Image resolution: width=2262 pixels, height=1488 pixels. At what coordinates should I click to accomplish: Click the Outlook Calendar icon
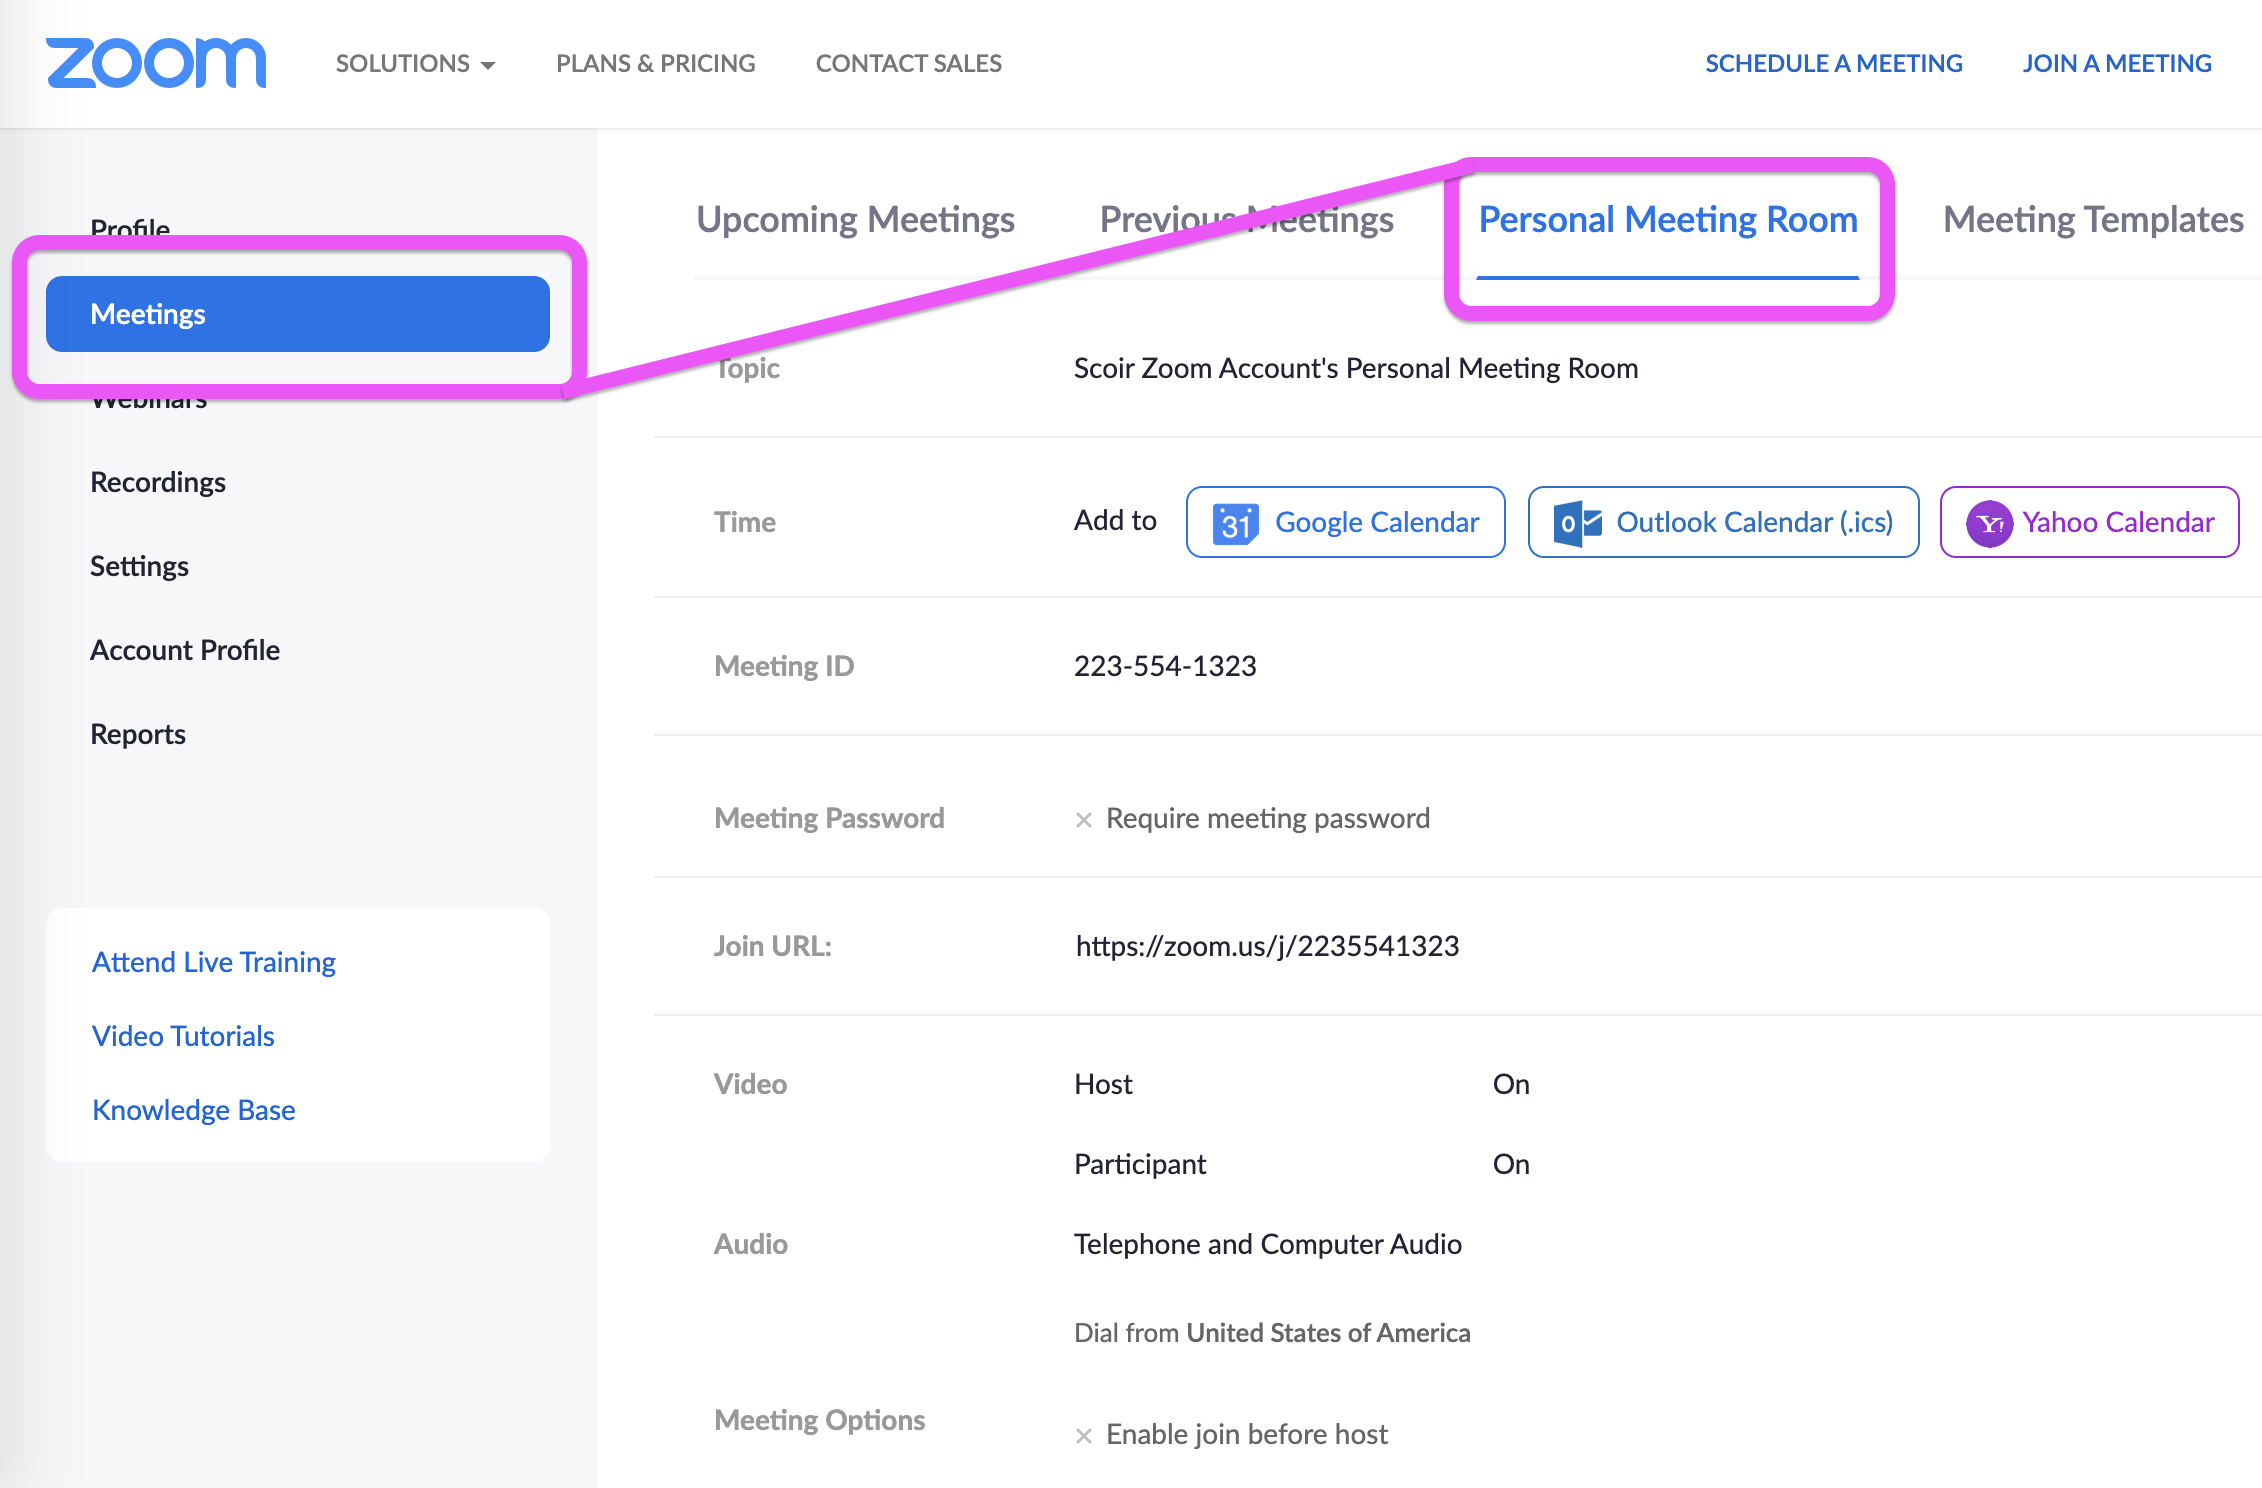(1578, 523)
